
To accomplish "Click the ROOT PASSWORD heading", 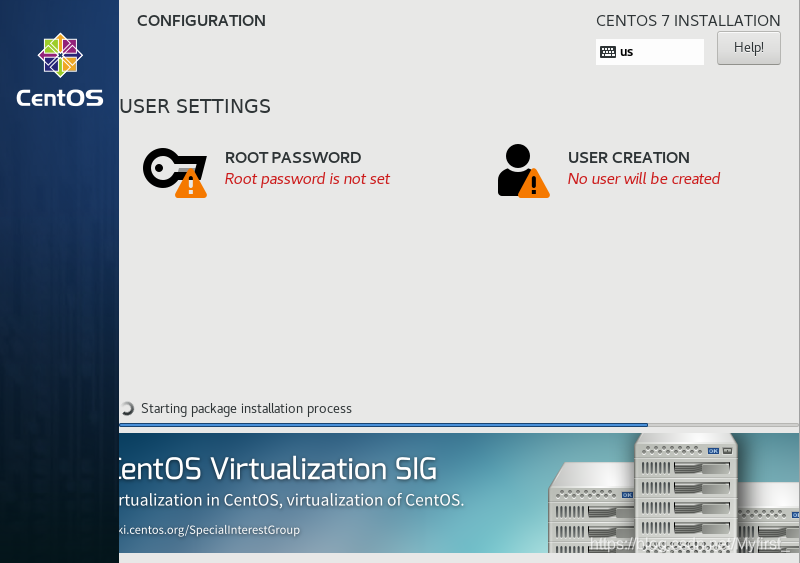I will coord(293,158).
